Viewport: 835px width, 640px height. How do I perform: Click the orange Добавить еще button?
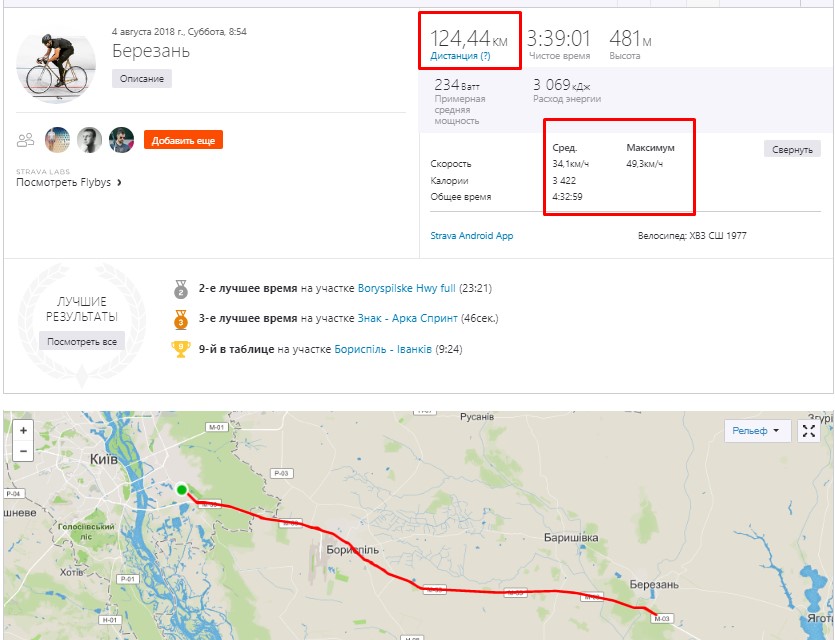coord(183,141)
